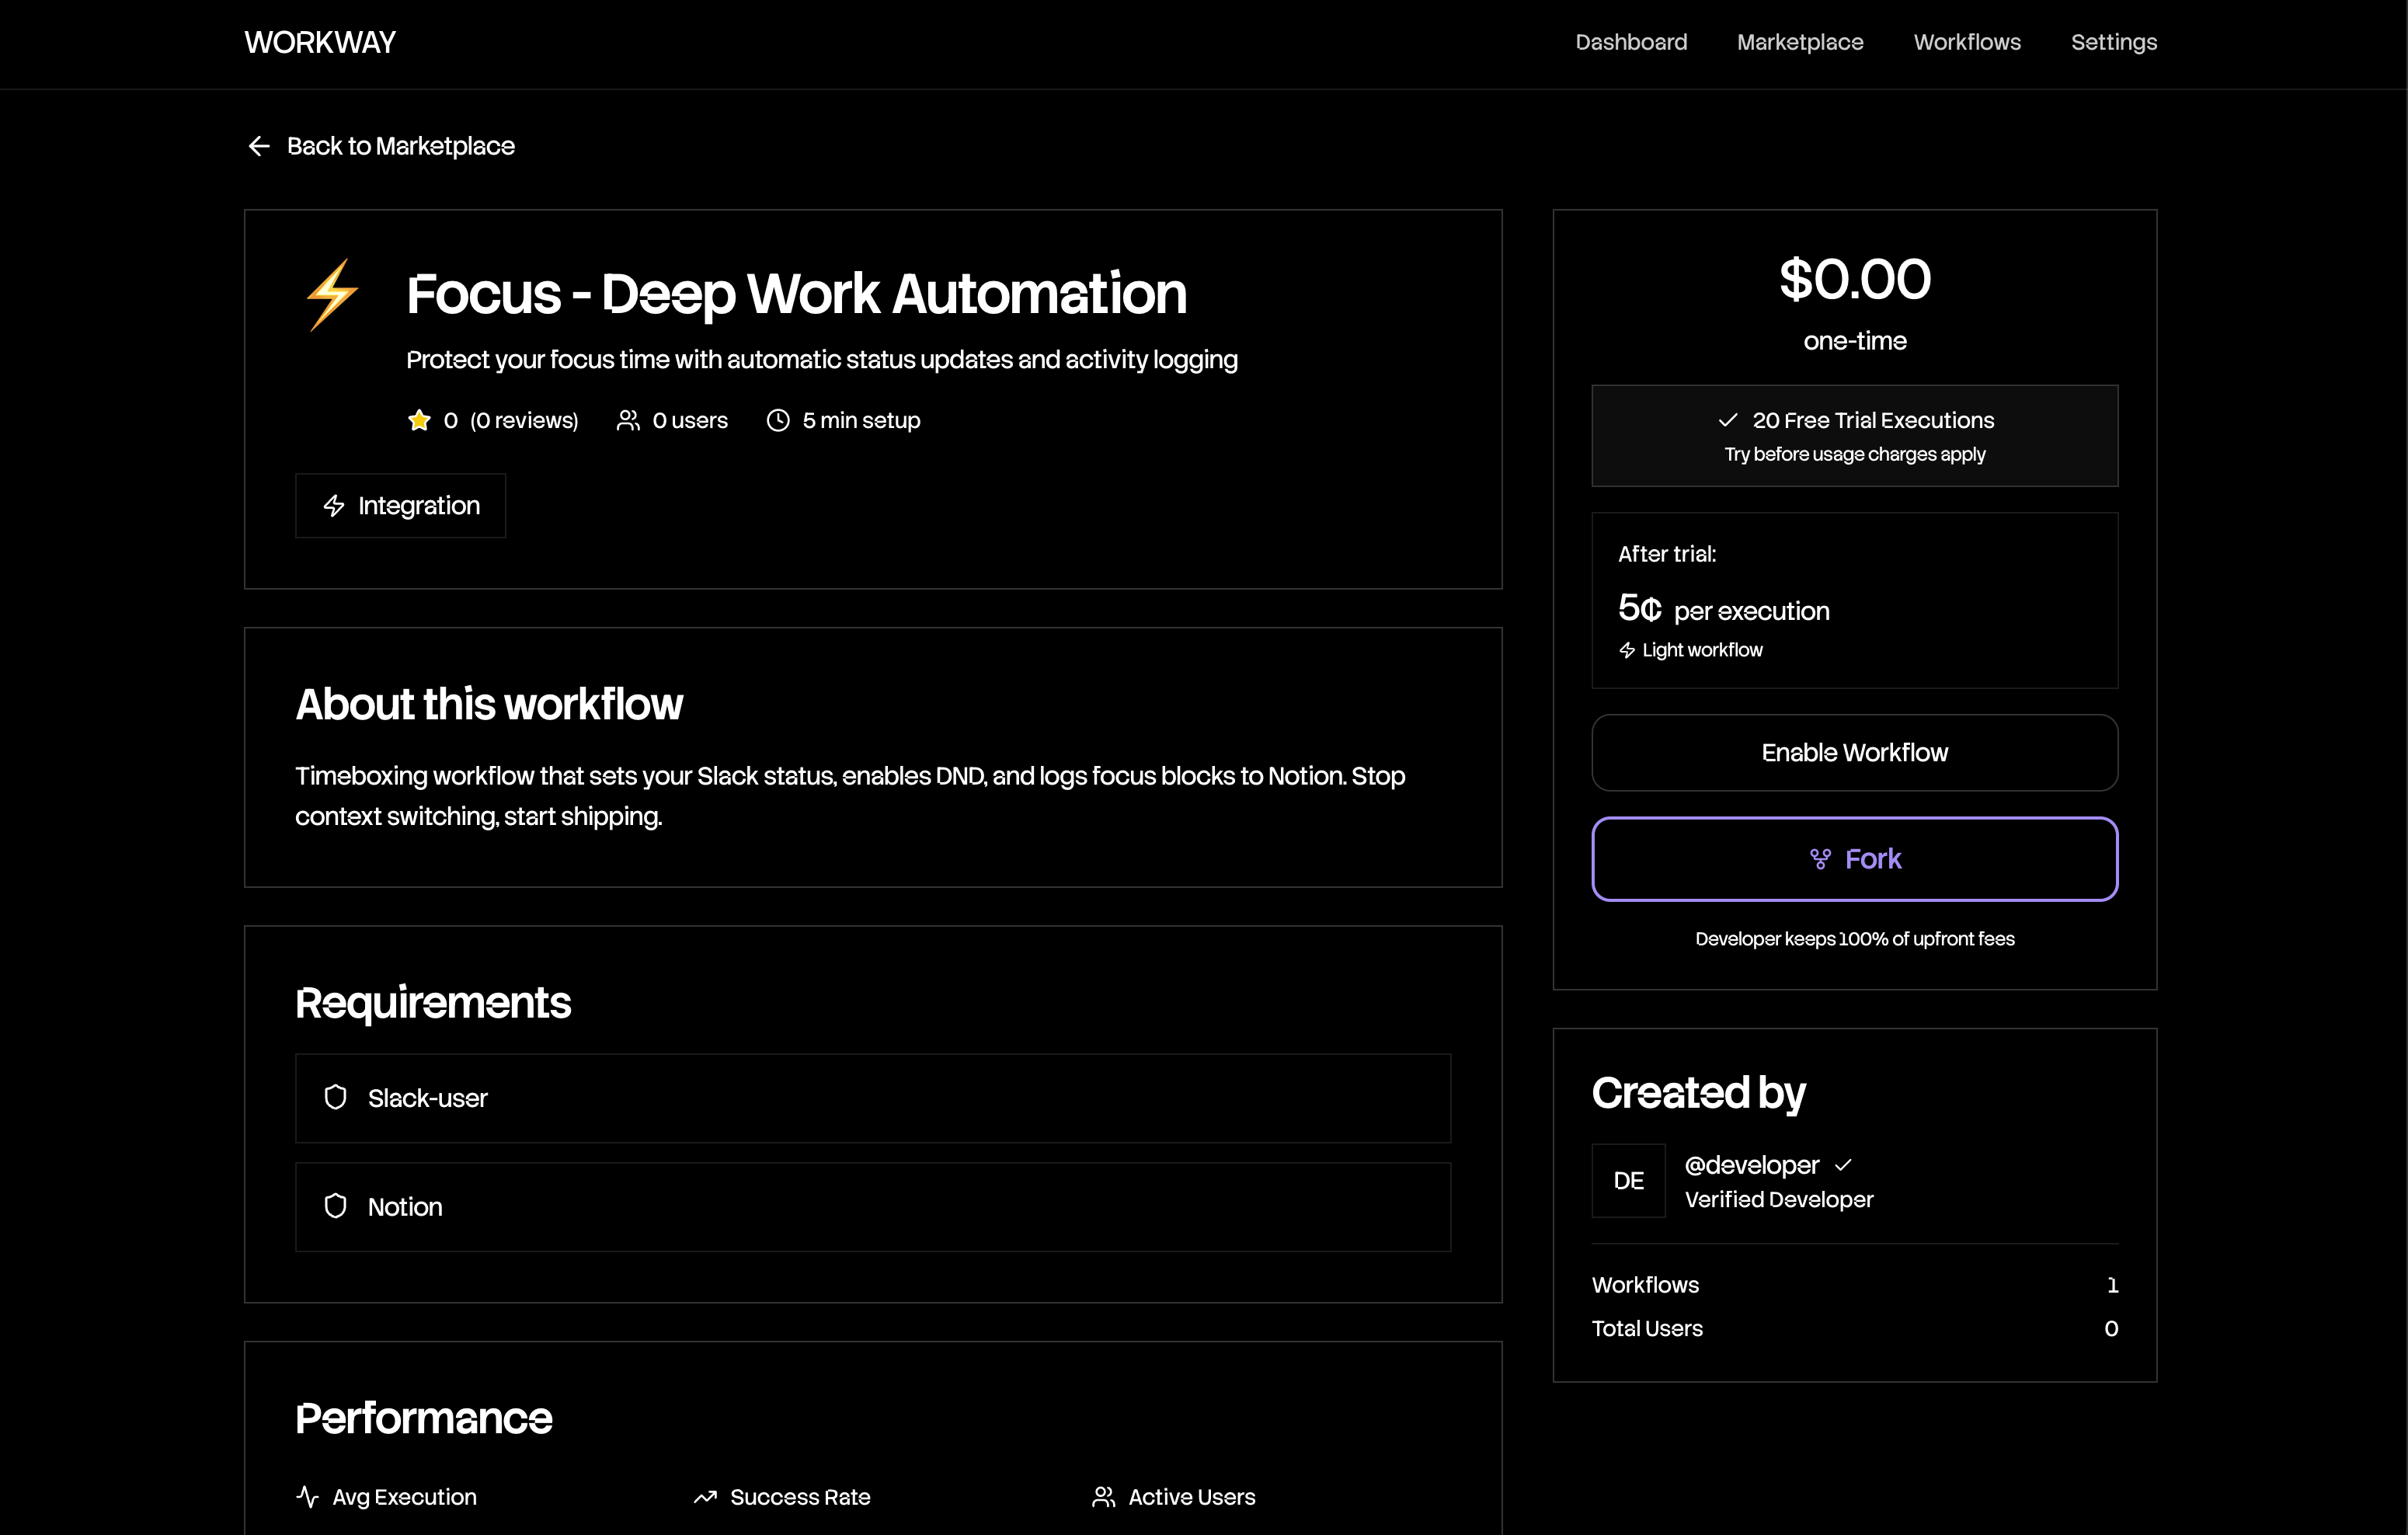Viewport: 2408px width, 1535px height.
Task: Click the Active Users people icon
Action: pos(1103,1496)
